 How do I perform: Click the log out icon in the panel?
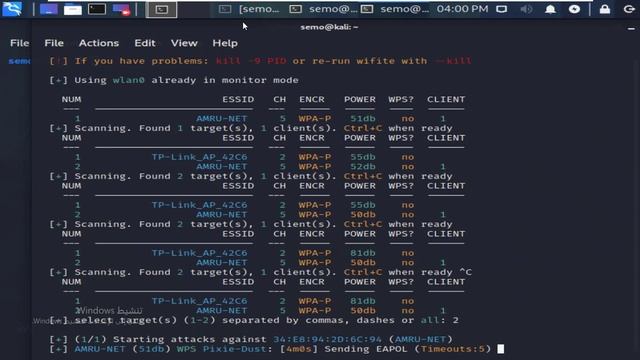coord(629,9)
